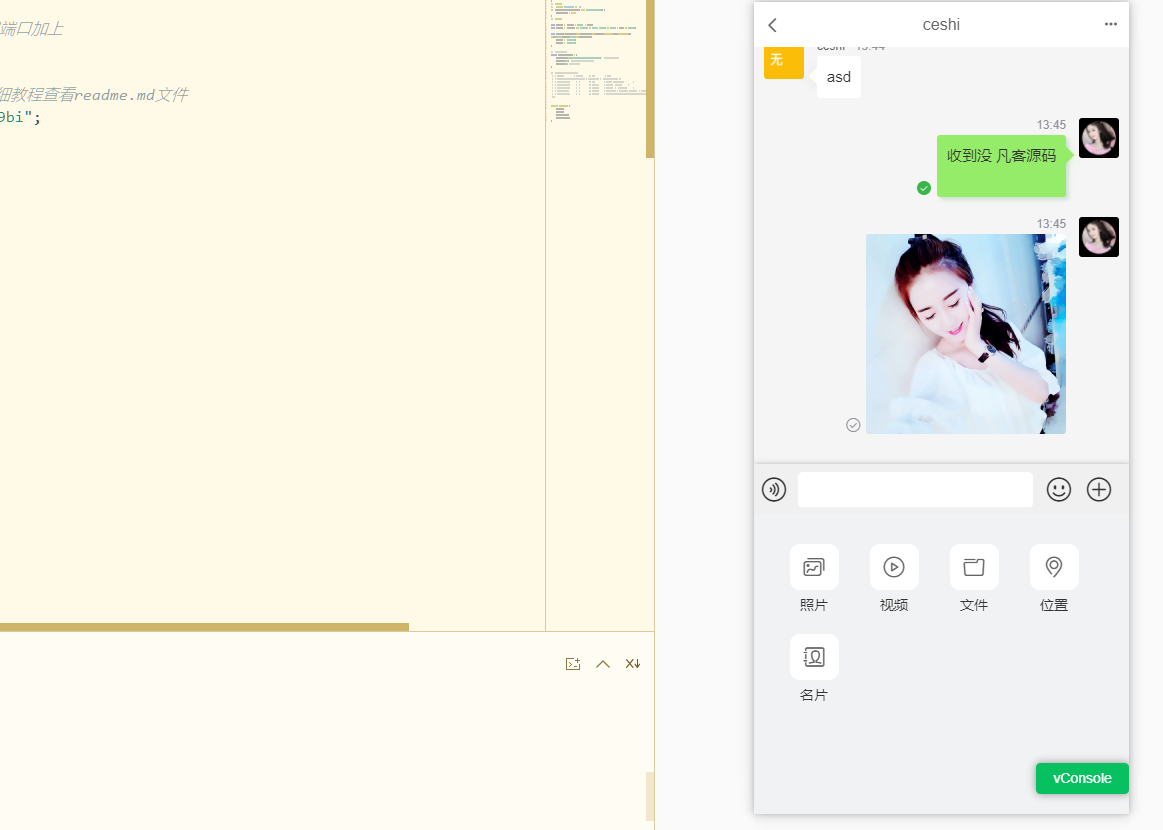
Task: Click the ceshi chat title
Action: 941,24
